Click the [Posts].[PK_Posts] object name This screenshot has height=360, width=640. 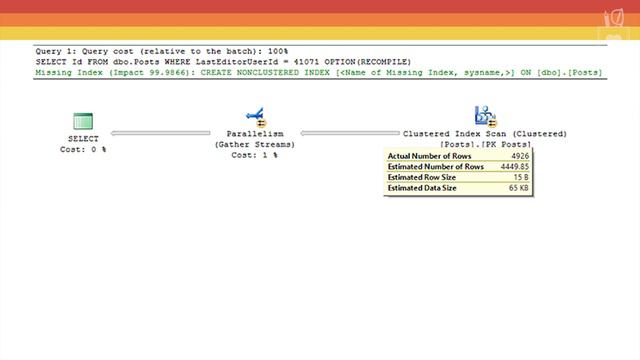tap(485, 144)
